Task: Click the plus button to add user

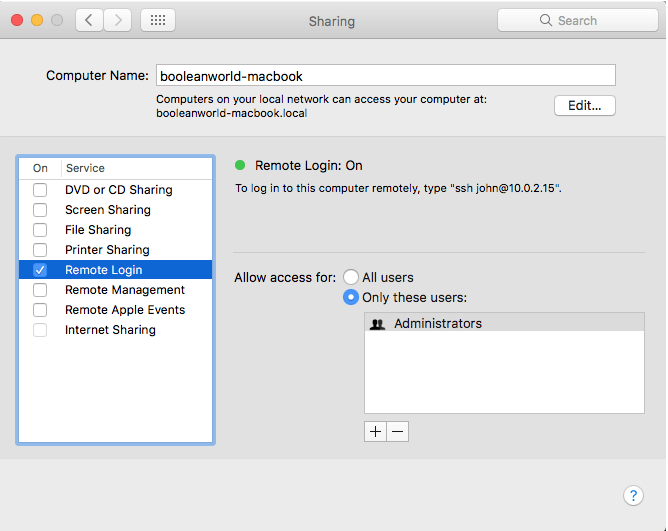Action: point(376,431)
